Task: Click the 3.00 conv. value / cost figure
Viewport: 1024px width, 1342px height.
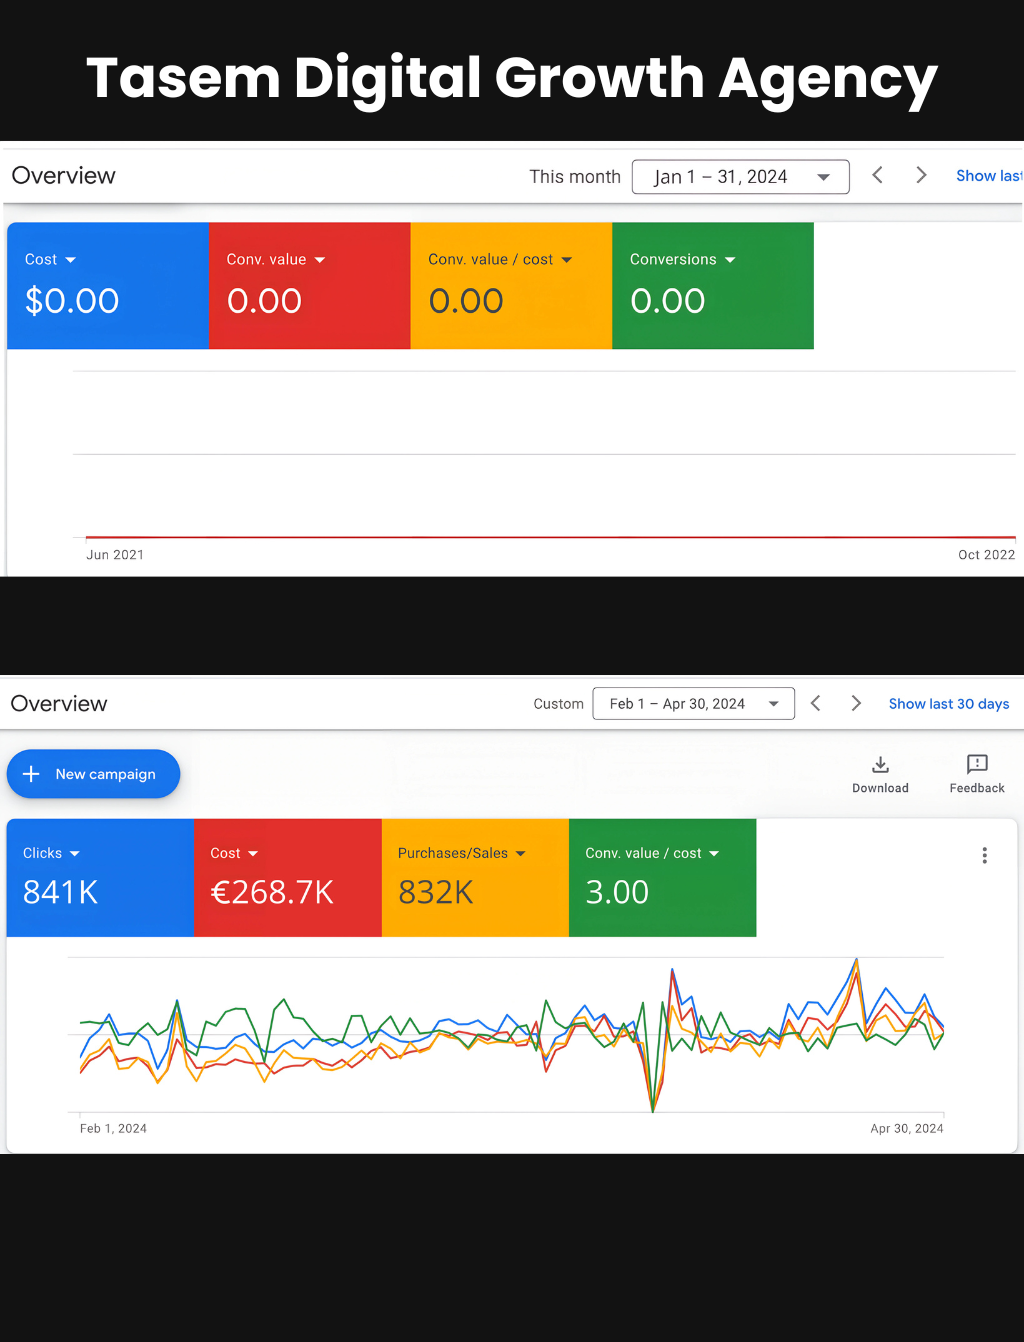Action: pyautogui.click(x=617, y=892)
